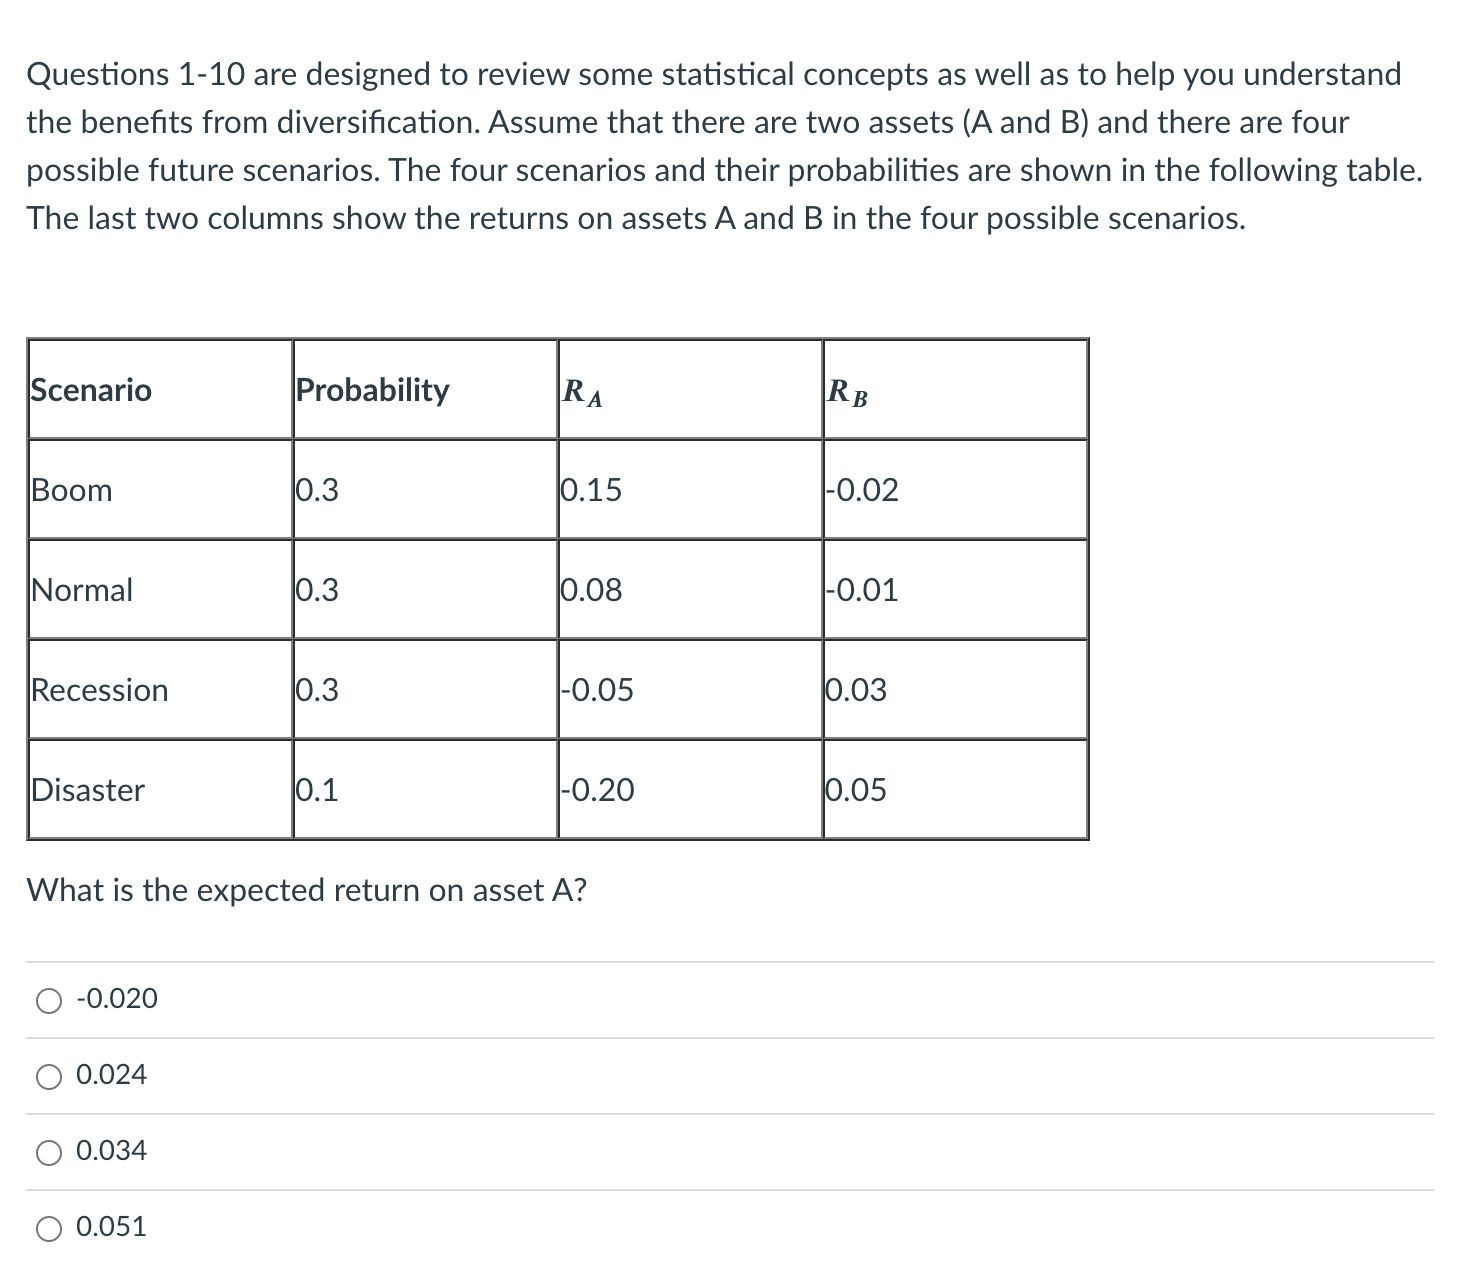Click the answer row containing 0.024
This screenshot has height=1280, width=1464.
pos(400,1075)
